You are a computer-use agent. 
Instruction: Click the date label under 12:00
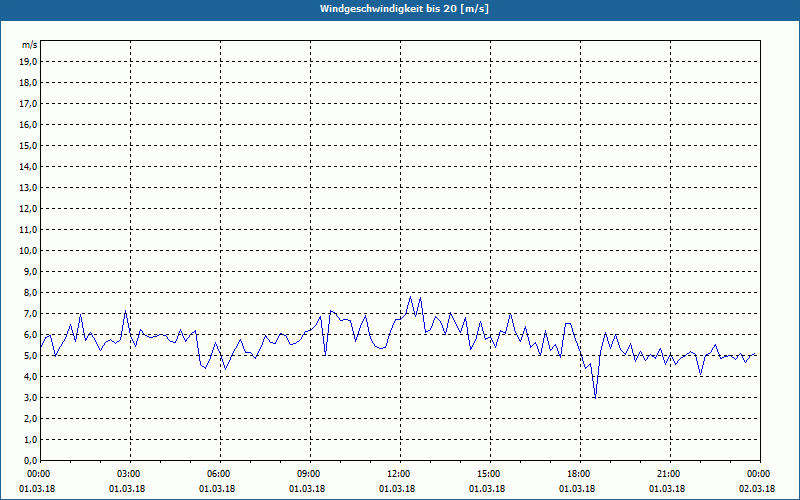tap(396, 489)
